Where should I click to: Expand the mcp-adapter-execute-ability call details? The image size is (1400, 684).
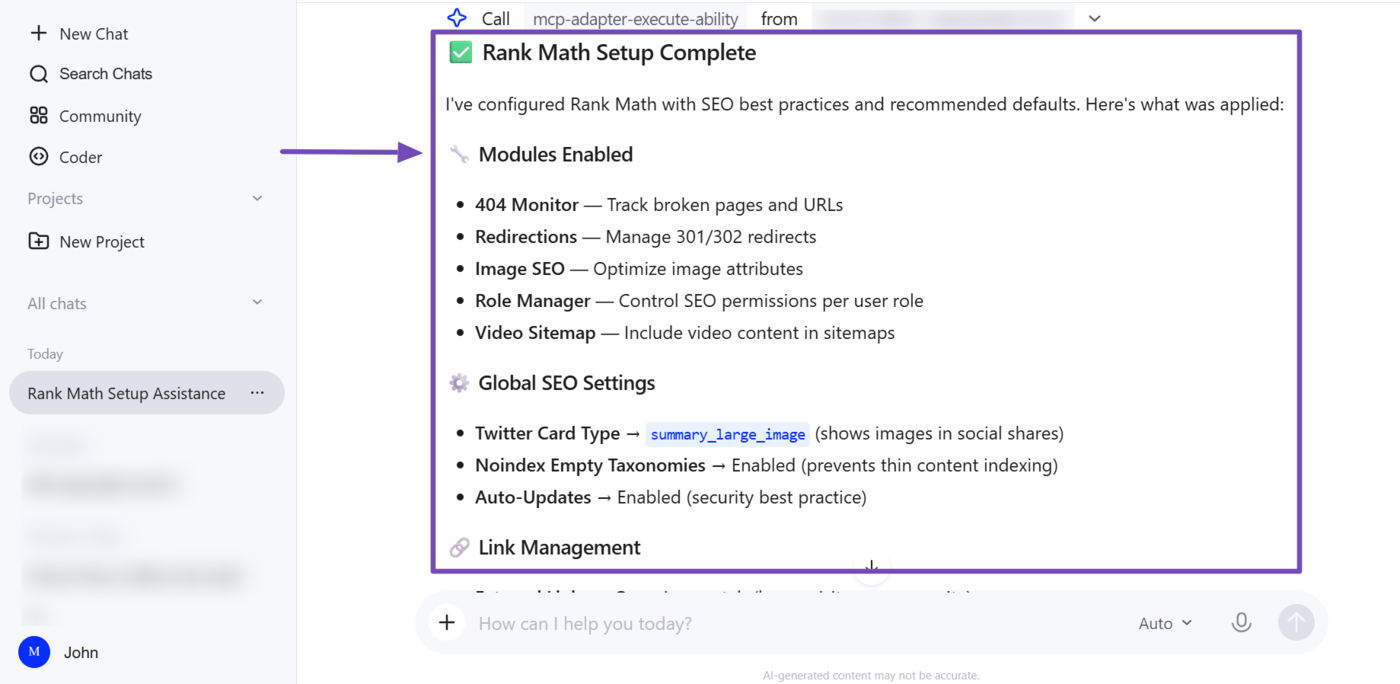(x=1095, y=18)
